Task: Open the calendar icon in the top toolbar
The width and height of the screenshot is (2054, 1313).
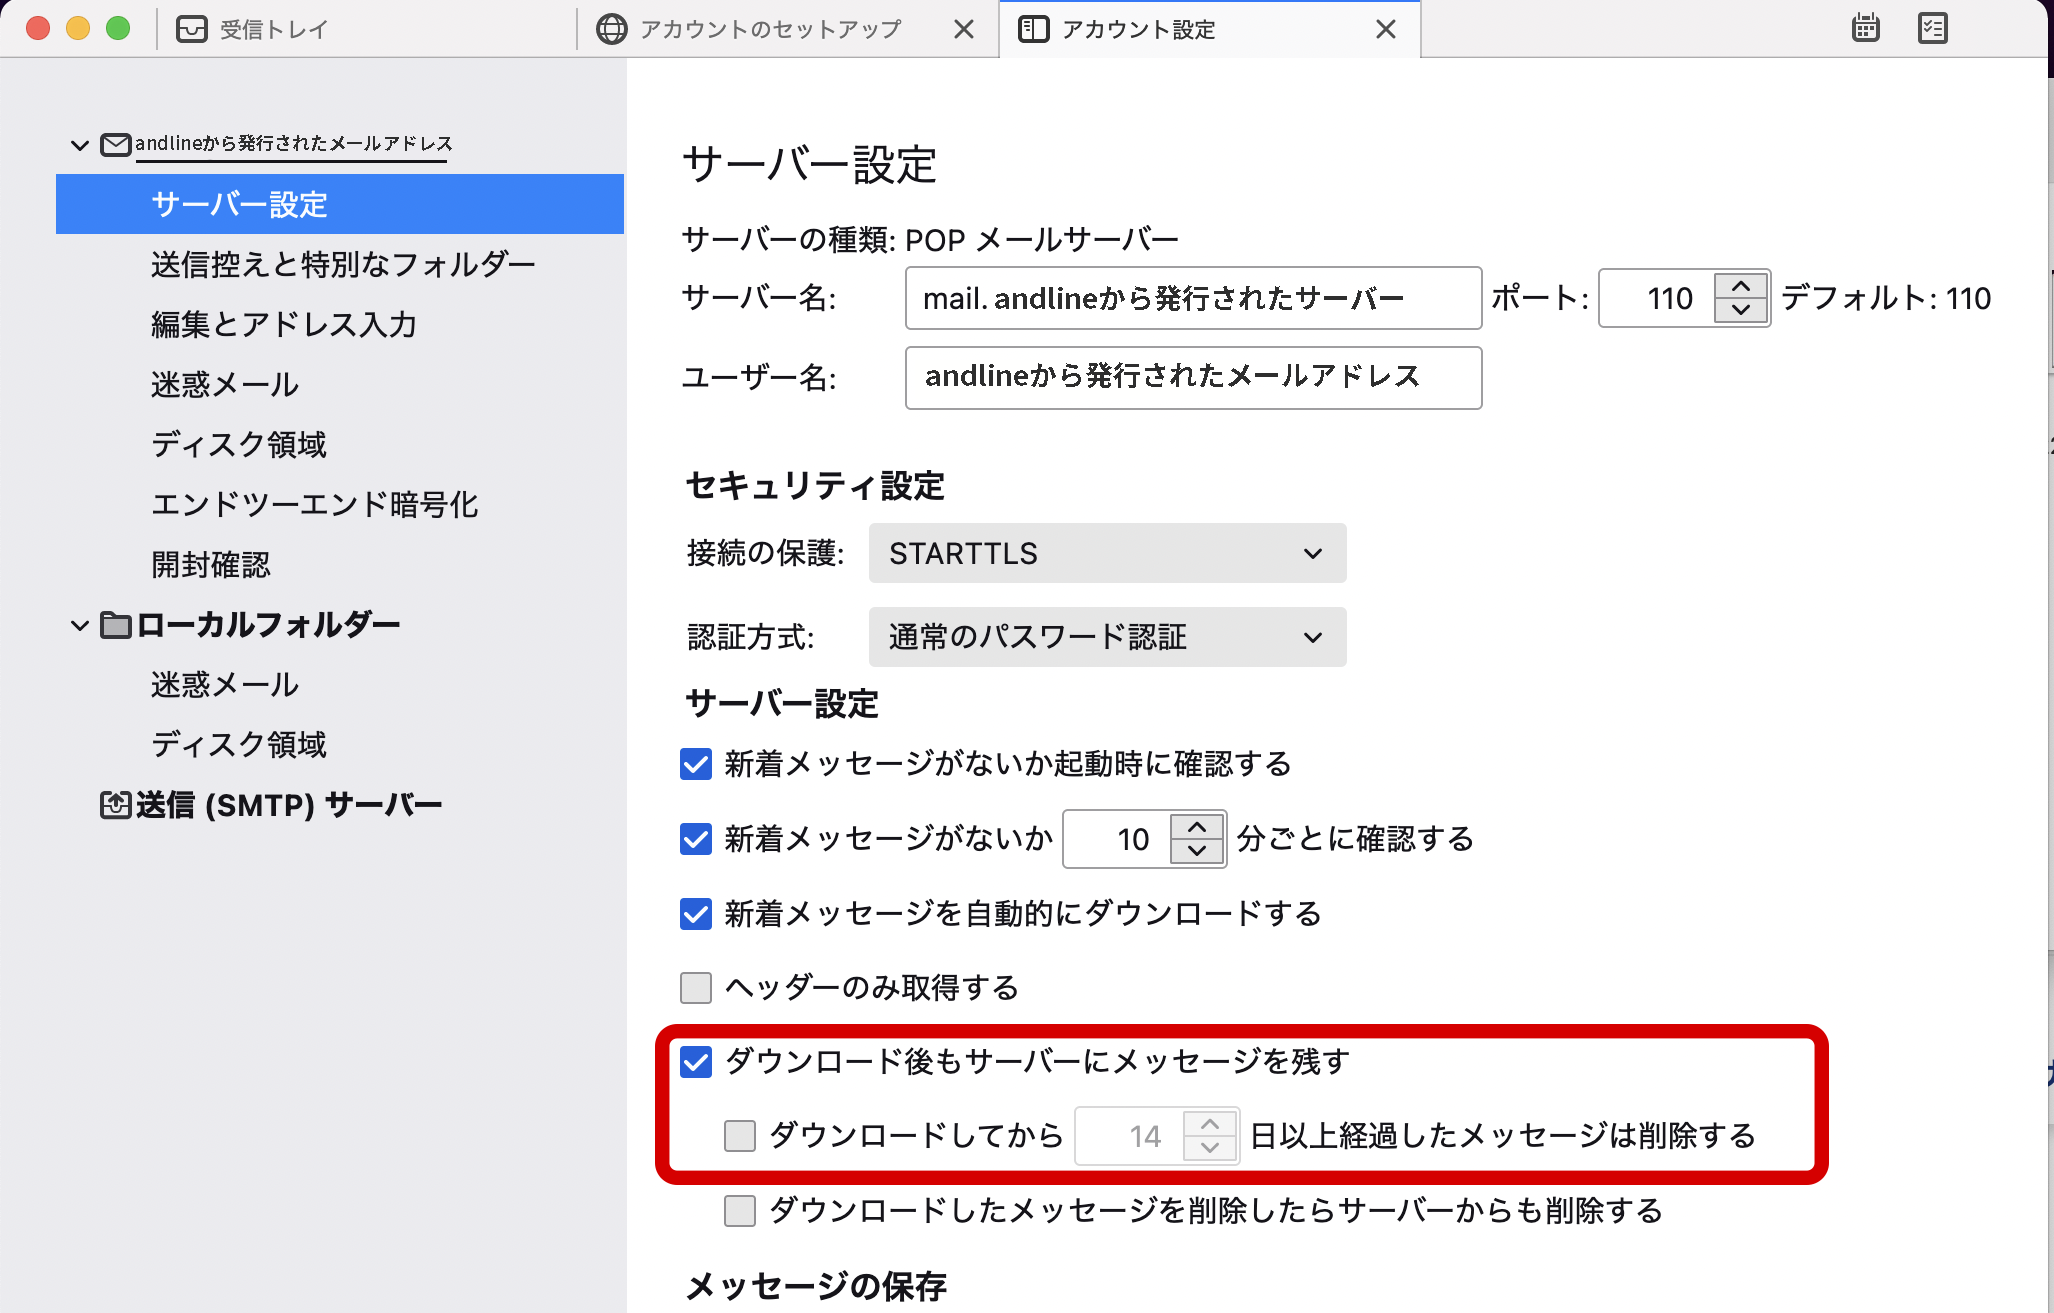Action: tap(1865, 28)
